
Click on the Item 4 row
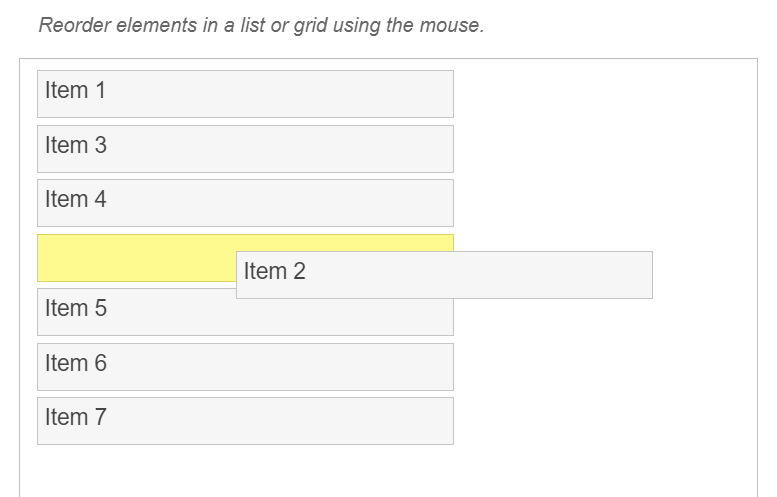tap(245, 203)
